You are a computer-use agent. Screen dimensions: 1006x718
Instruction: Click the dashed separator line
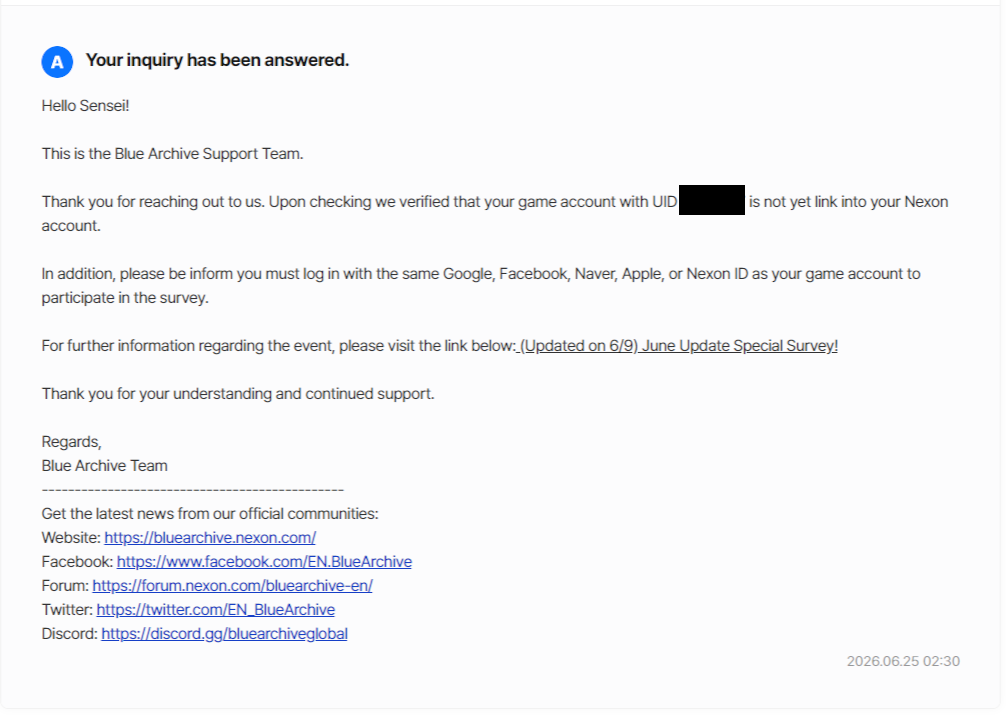point(192,491)
